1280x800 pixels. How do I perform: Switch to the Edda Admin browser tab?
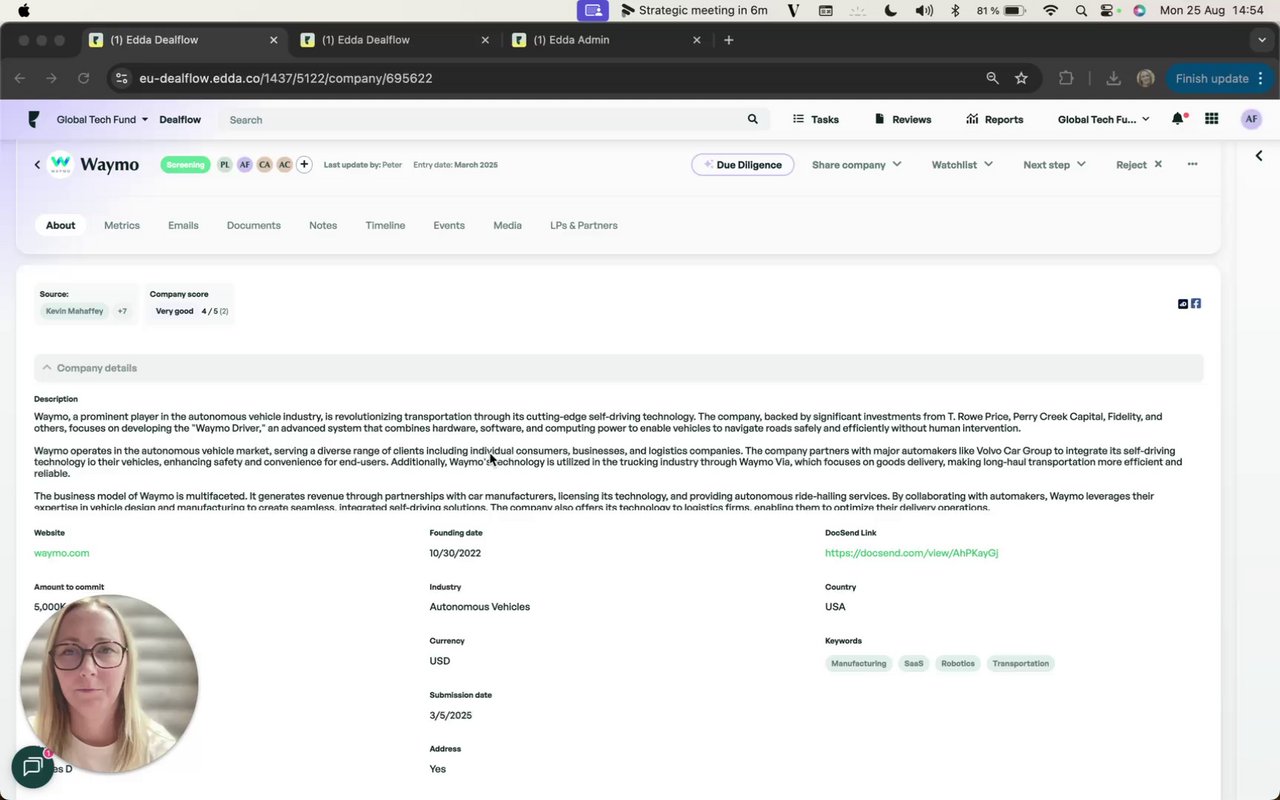[608, 40]
